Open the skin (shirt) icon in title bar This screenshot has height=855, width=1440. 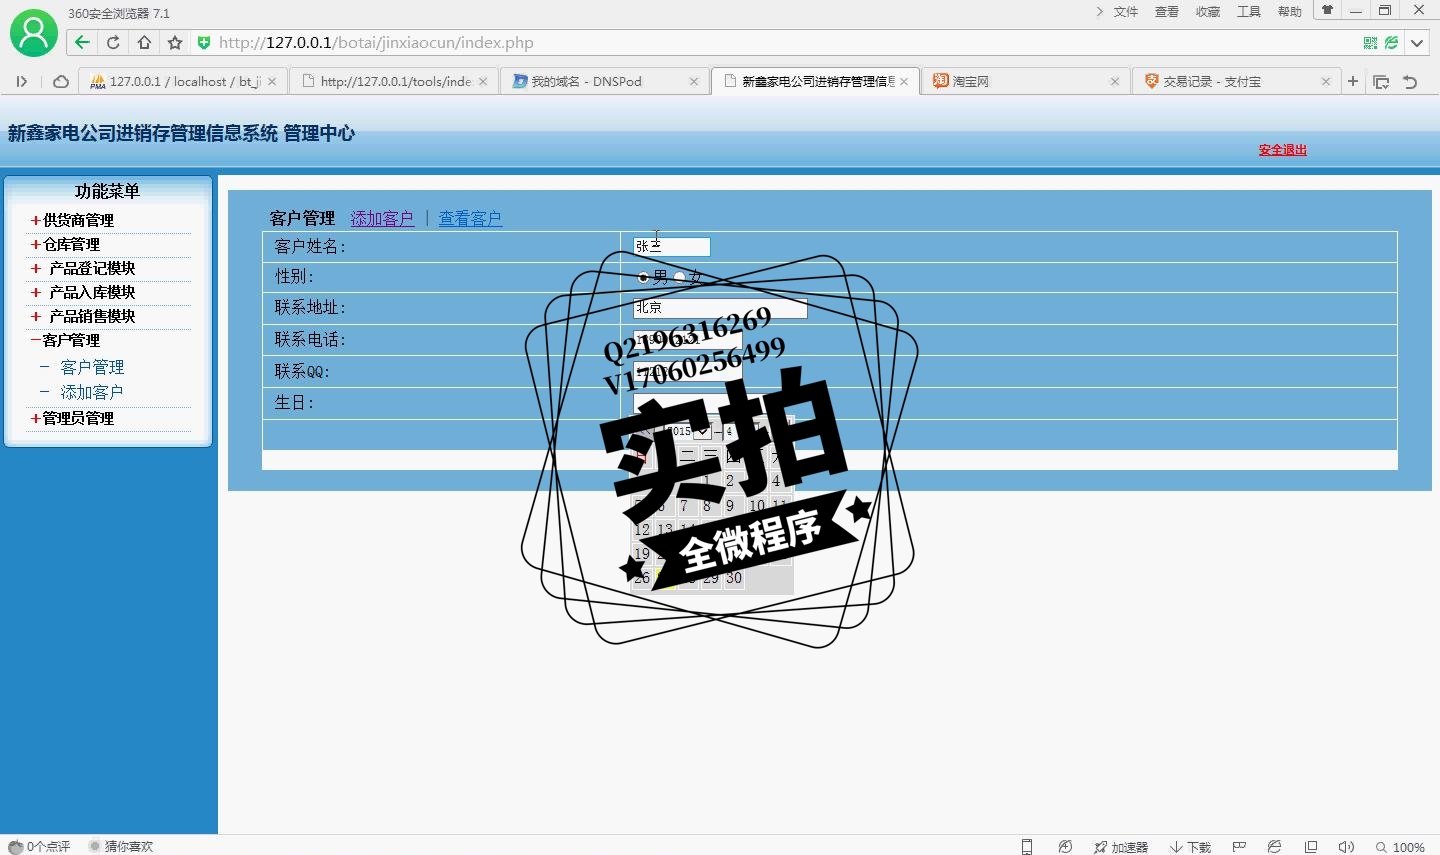coord(1328,10)
